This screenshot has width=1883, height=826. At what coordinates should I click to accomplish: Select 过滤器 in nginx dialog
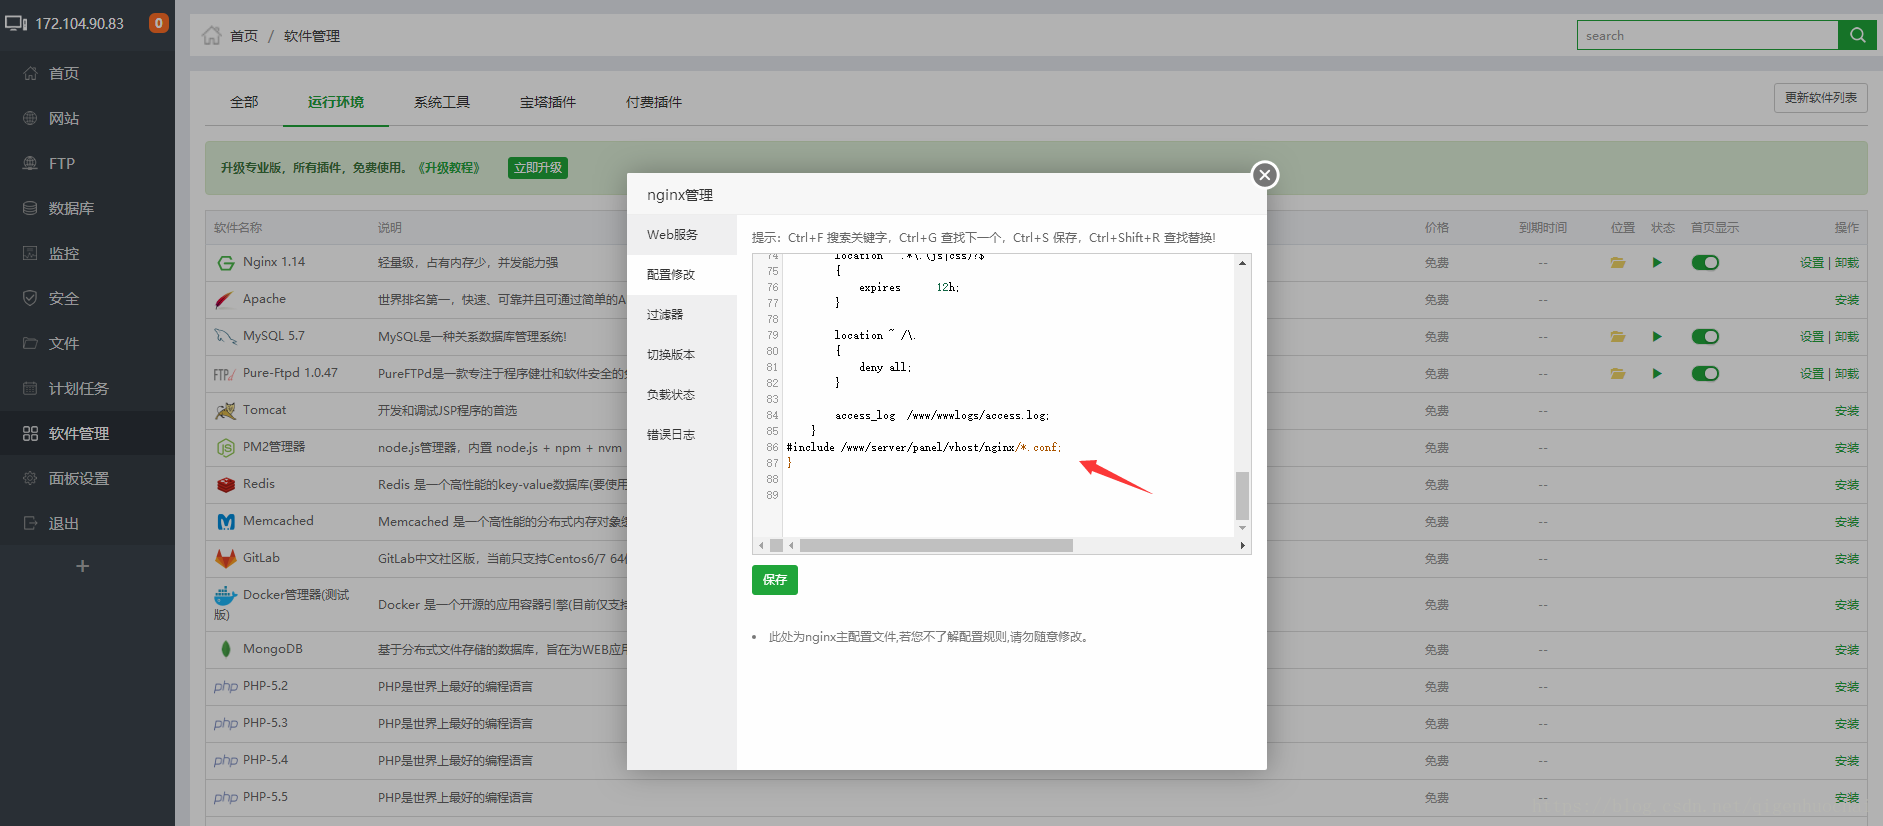(x=682, y=315)
